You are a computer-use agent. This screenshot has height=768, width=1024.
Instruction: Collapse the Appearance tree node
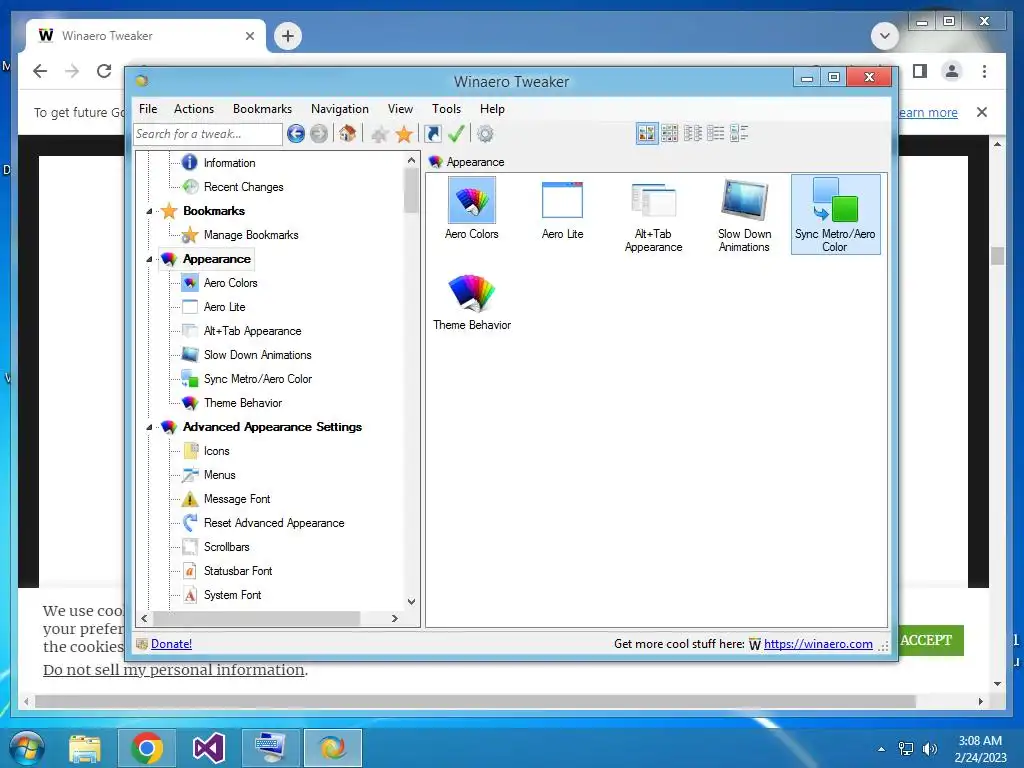coord(150,259)
